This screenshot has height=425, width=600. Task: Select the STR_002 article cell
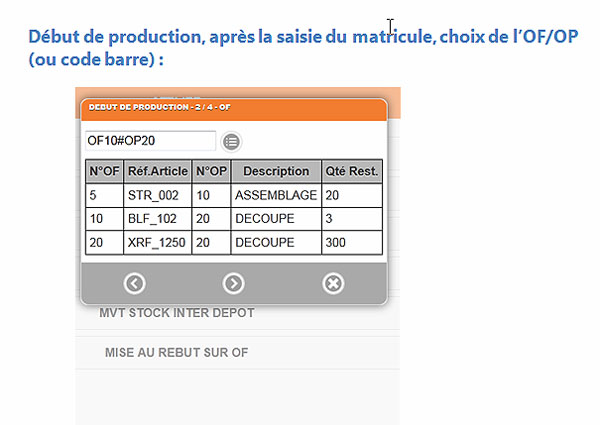157,195
